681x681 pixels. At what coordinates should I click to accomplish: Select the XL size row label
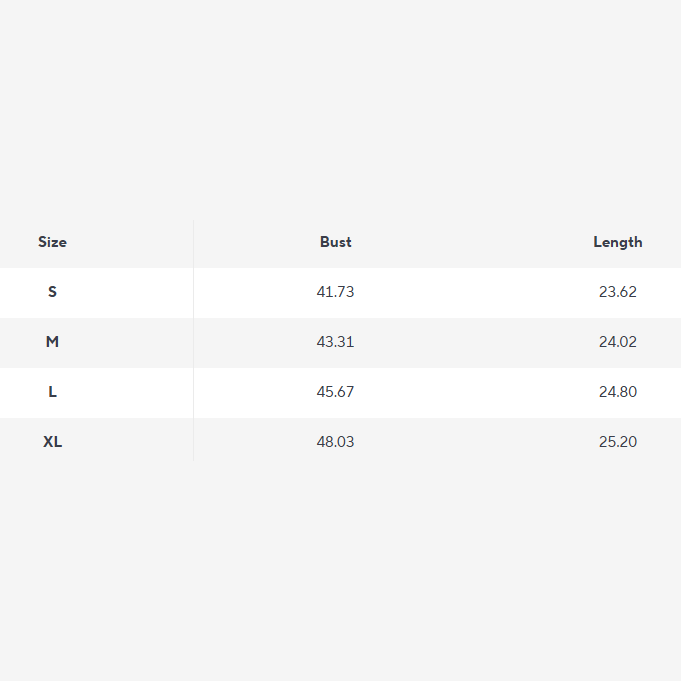[x=52, y=442]
